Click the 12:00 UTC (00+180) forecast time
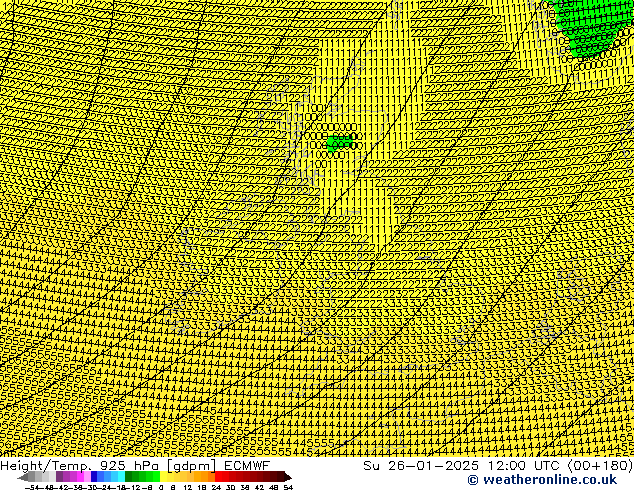634x490 pixels. [558, 465]
